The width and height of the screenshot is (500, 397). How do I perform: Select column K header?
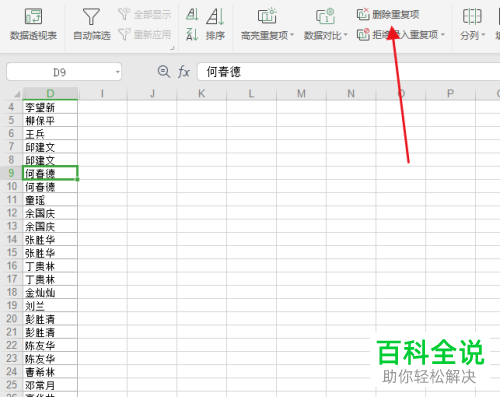click(202, 93)
